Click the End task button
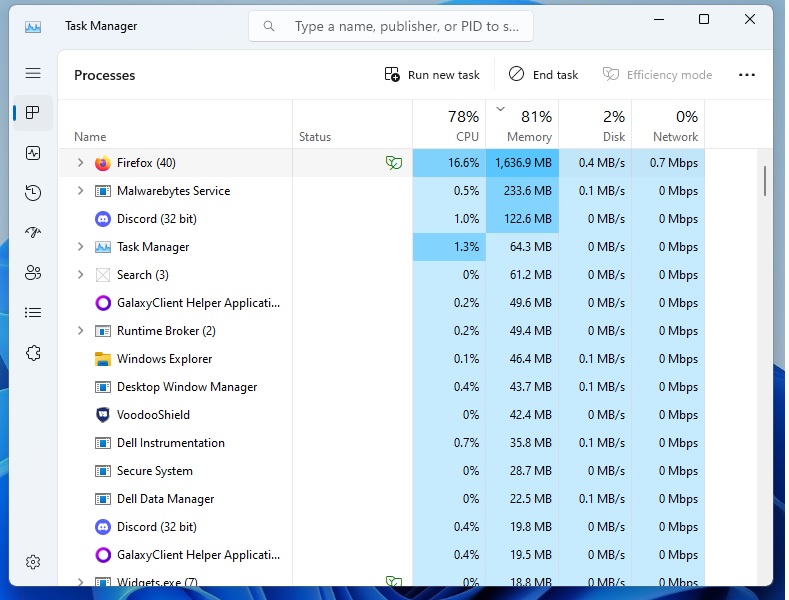 coord(544,75)
